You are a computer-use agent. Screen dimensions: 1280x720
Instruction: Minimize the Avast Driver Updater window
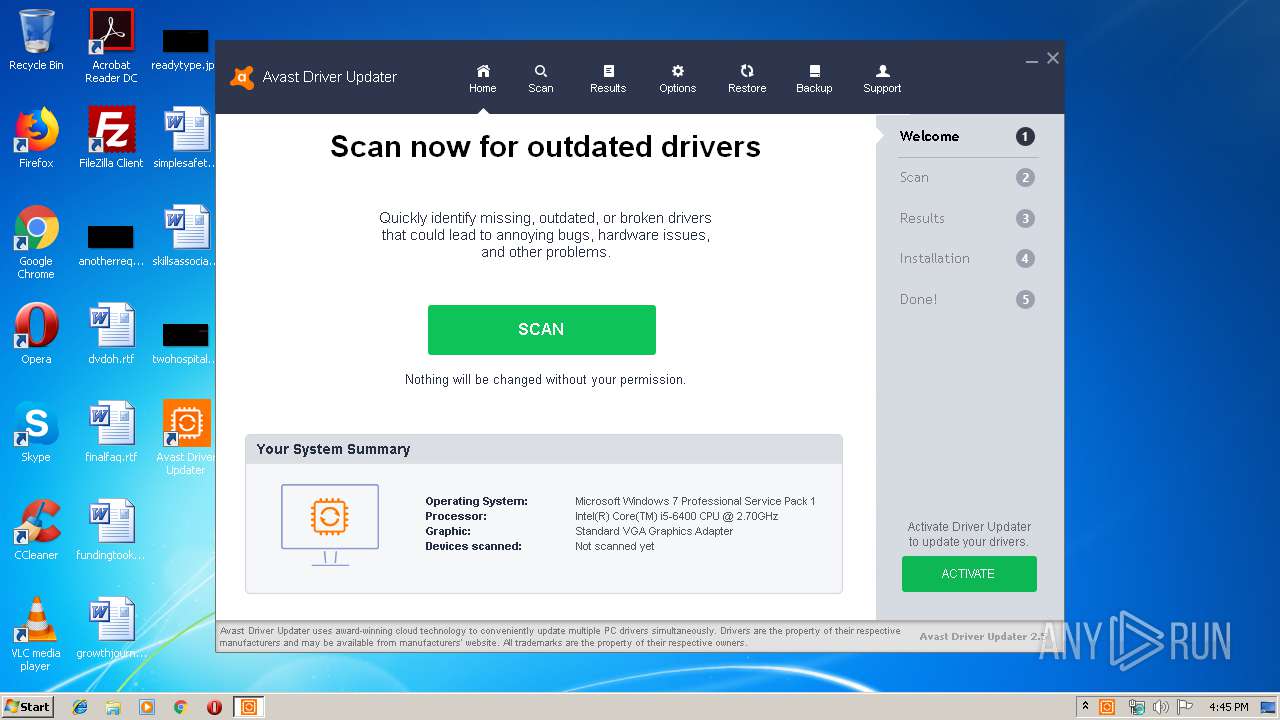coord(1031,60)
